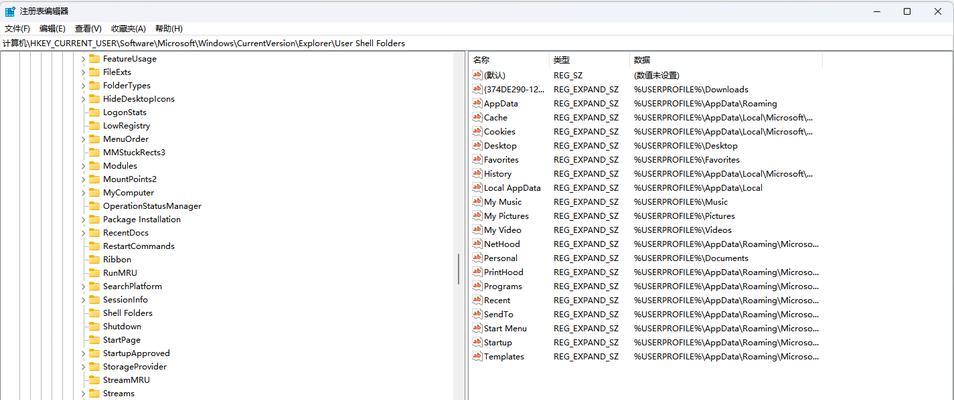Click the %USERPROFILE%\Documents data cell

click(x=691, y=258)
